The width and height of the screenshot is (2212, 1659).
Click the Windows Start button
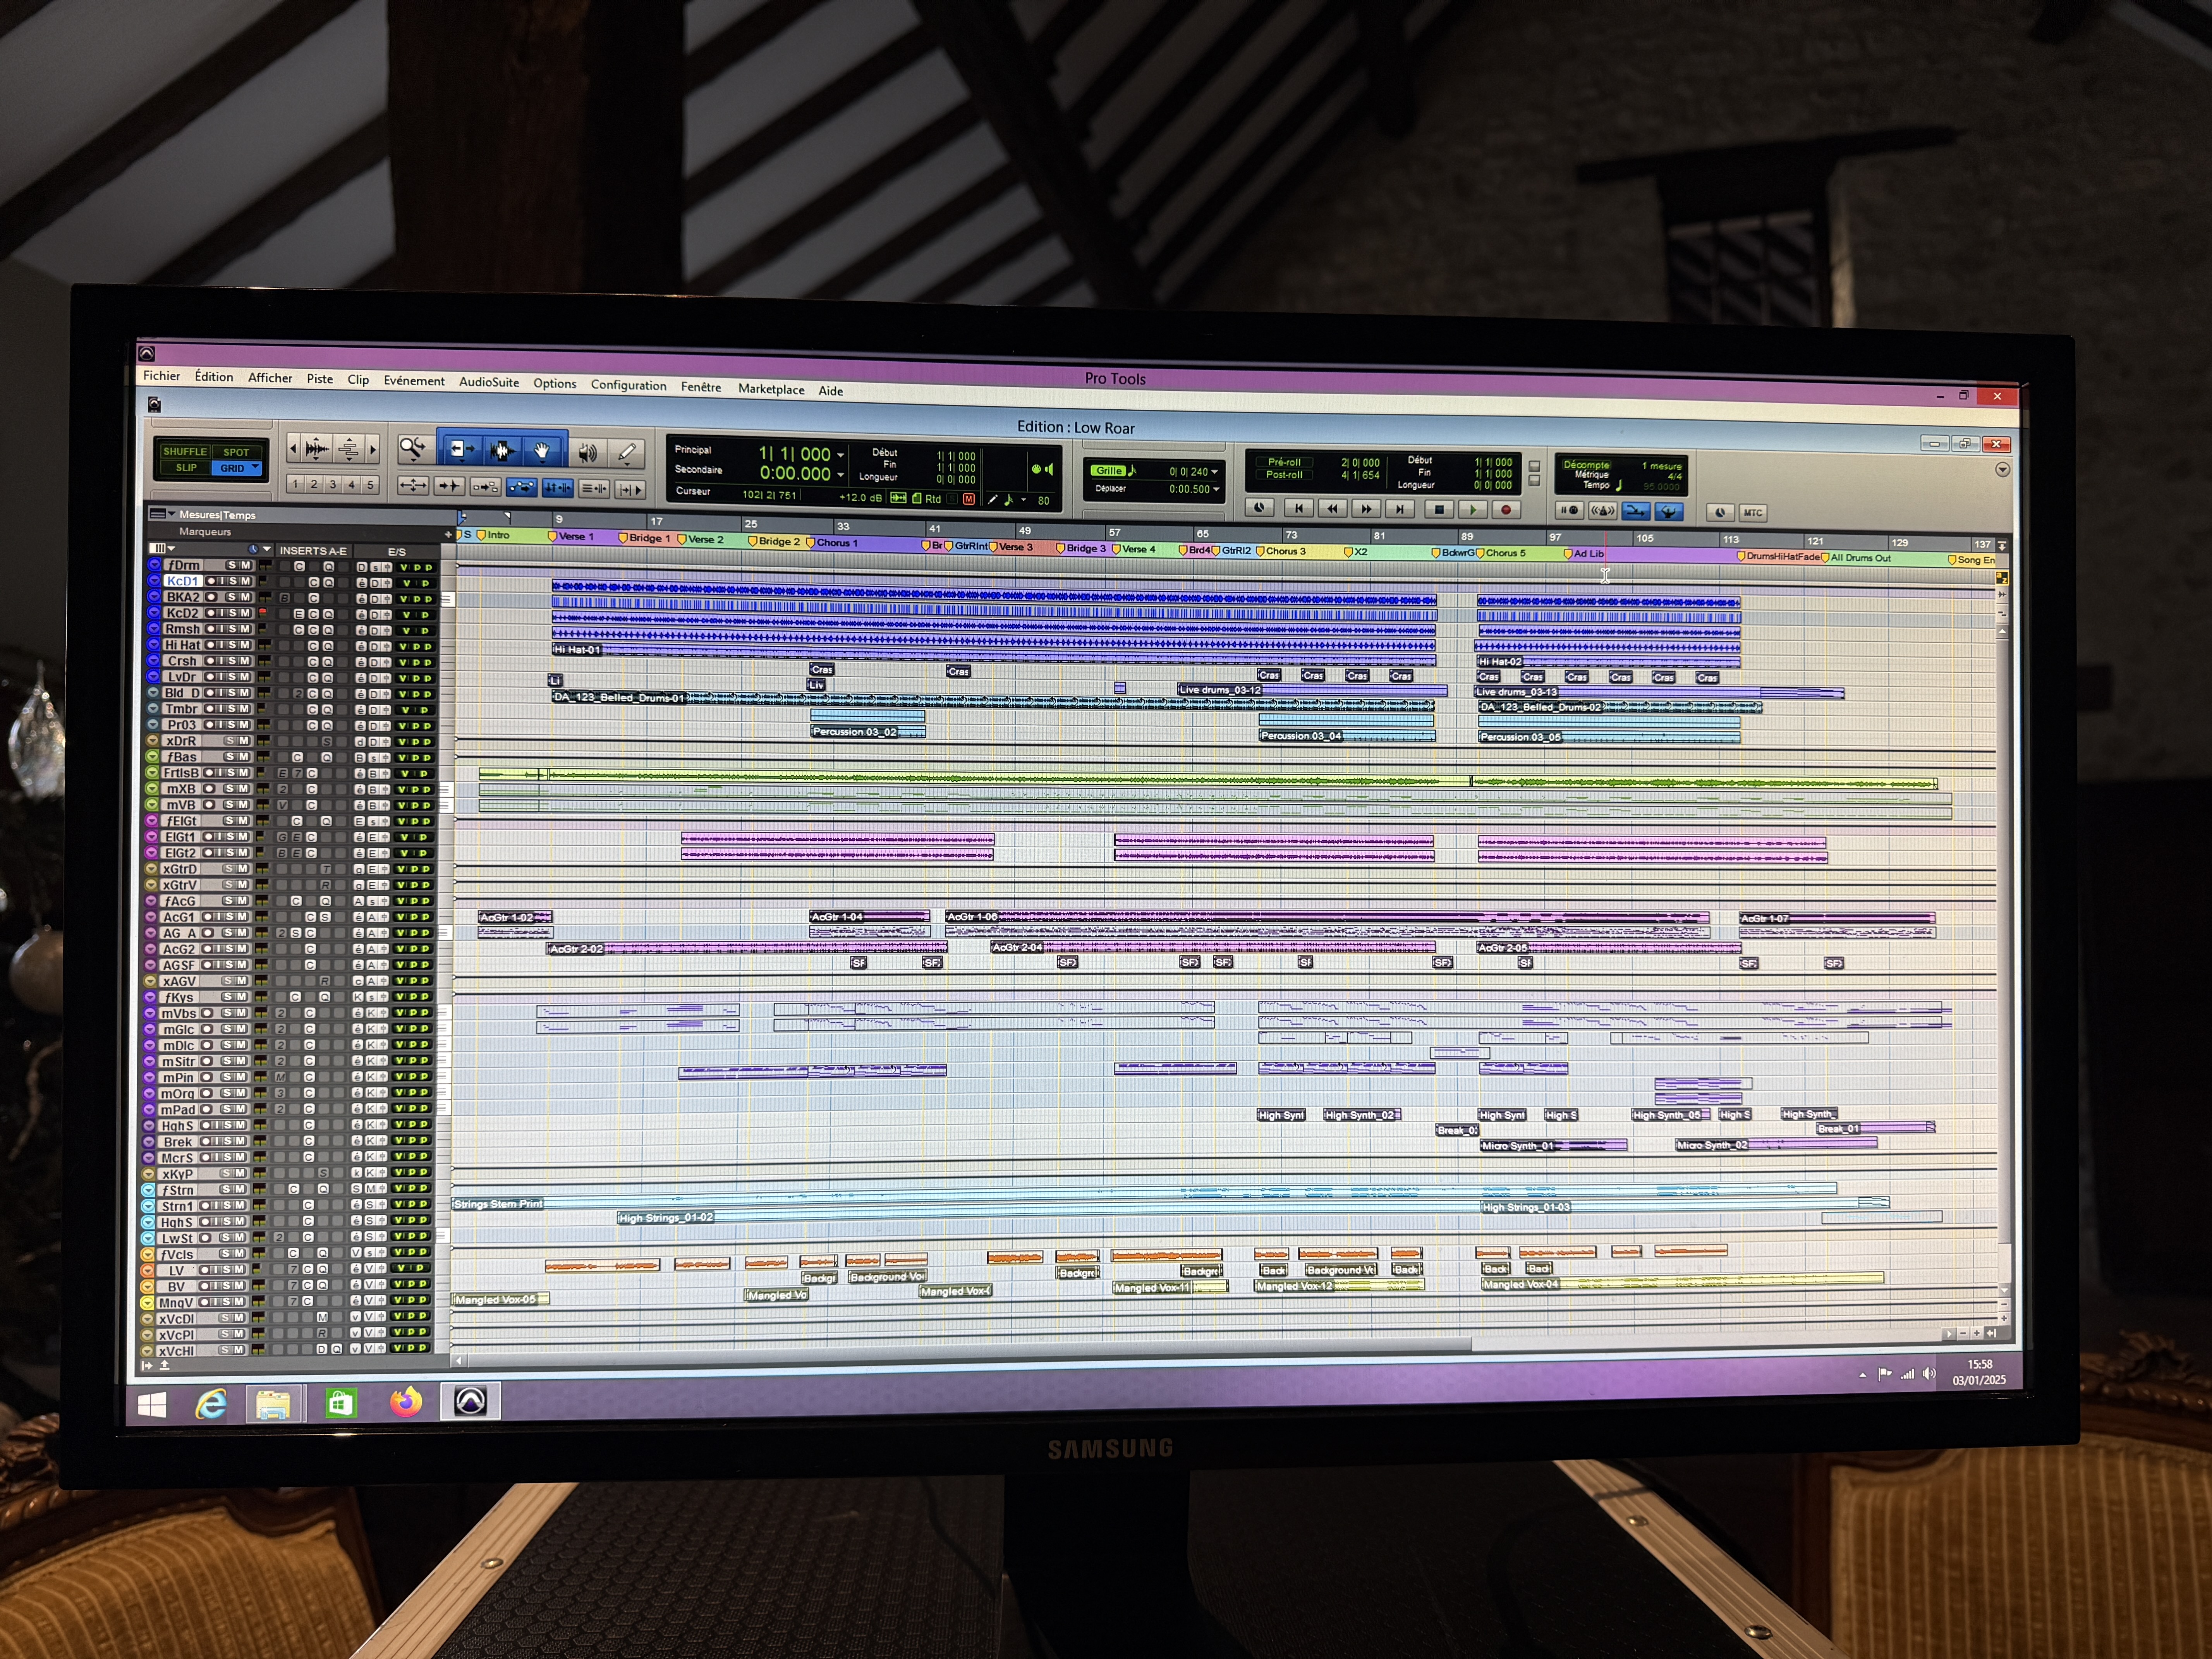(x=152, y=1405)
